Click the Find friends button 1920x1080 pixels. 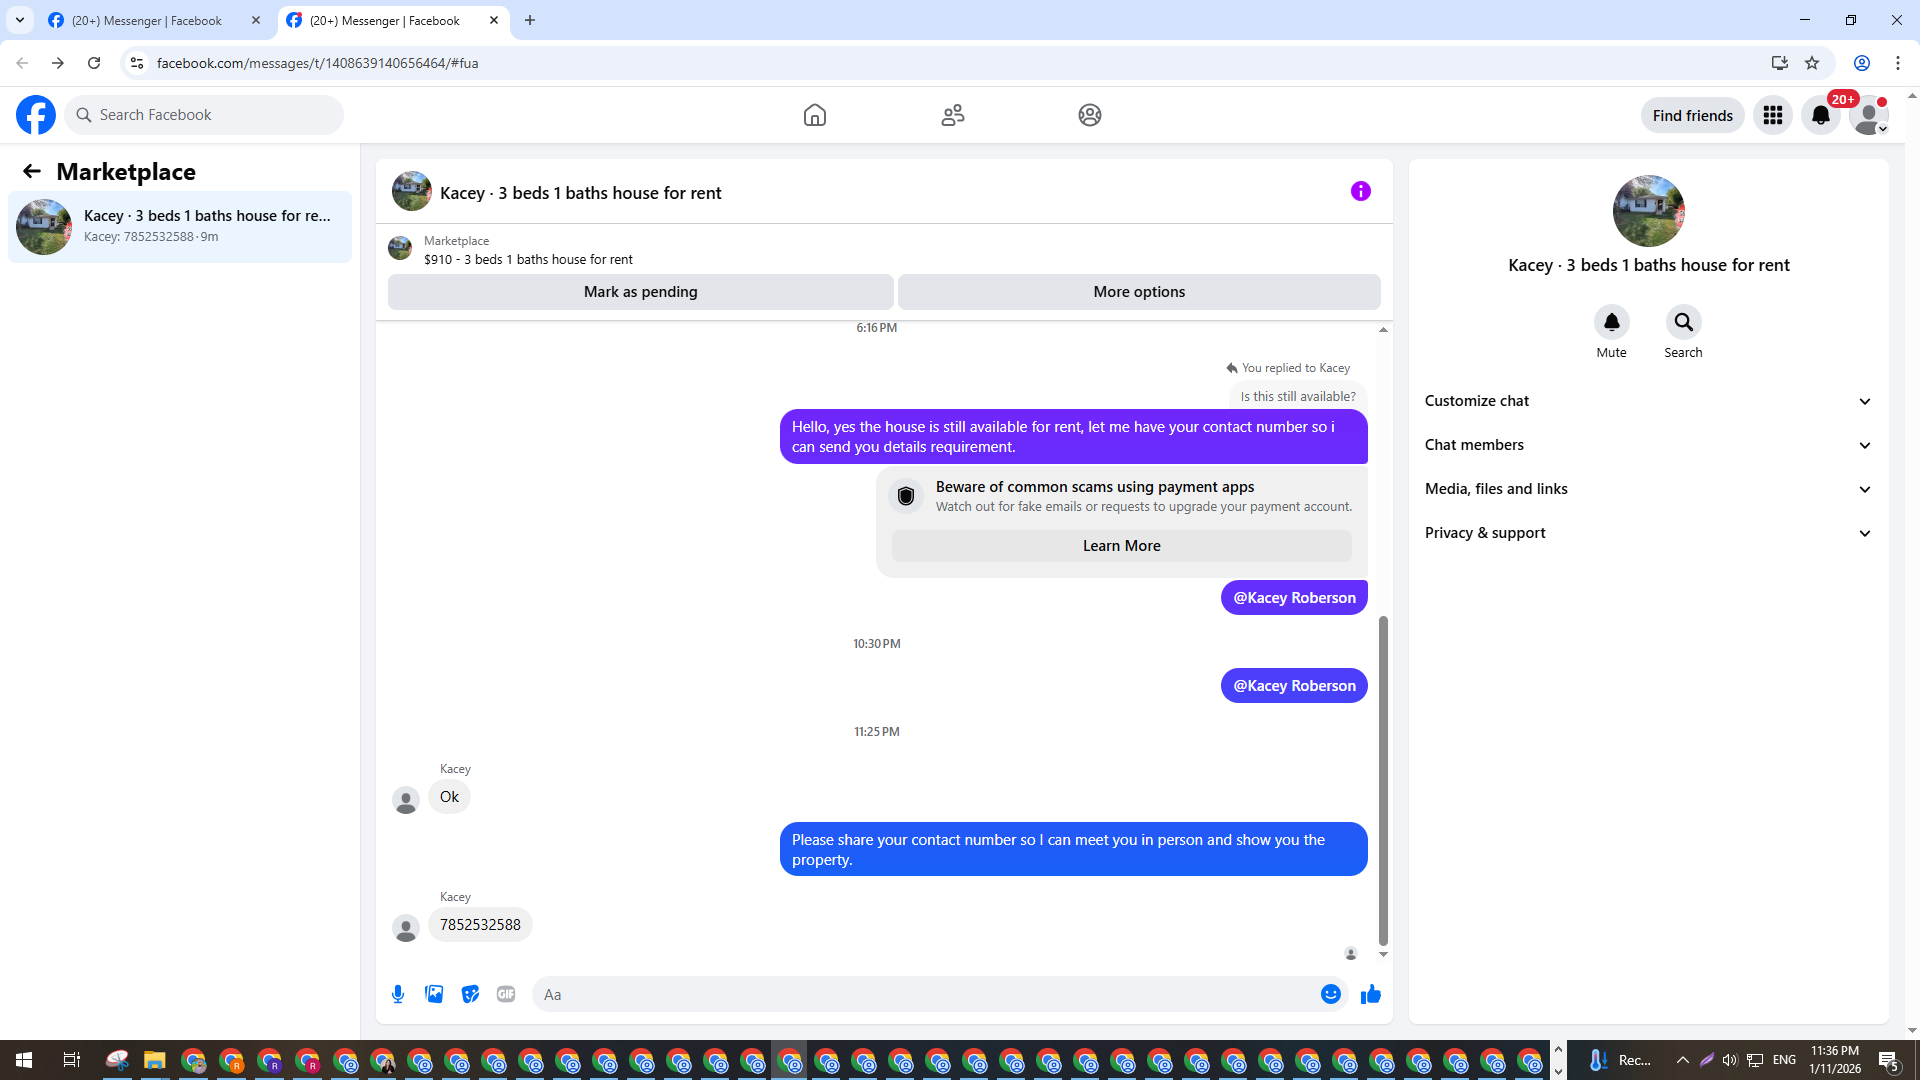[x=1692, y=115]
